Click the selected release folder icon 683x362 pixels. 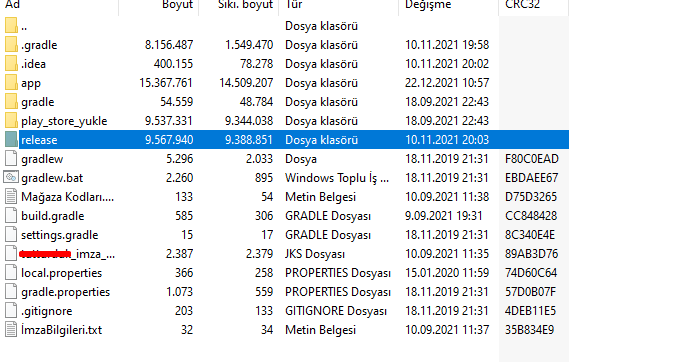pos(11,139)
